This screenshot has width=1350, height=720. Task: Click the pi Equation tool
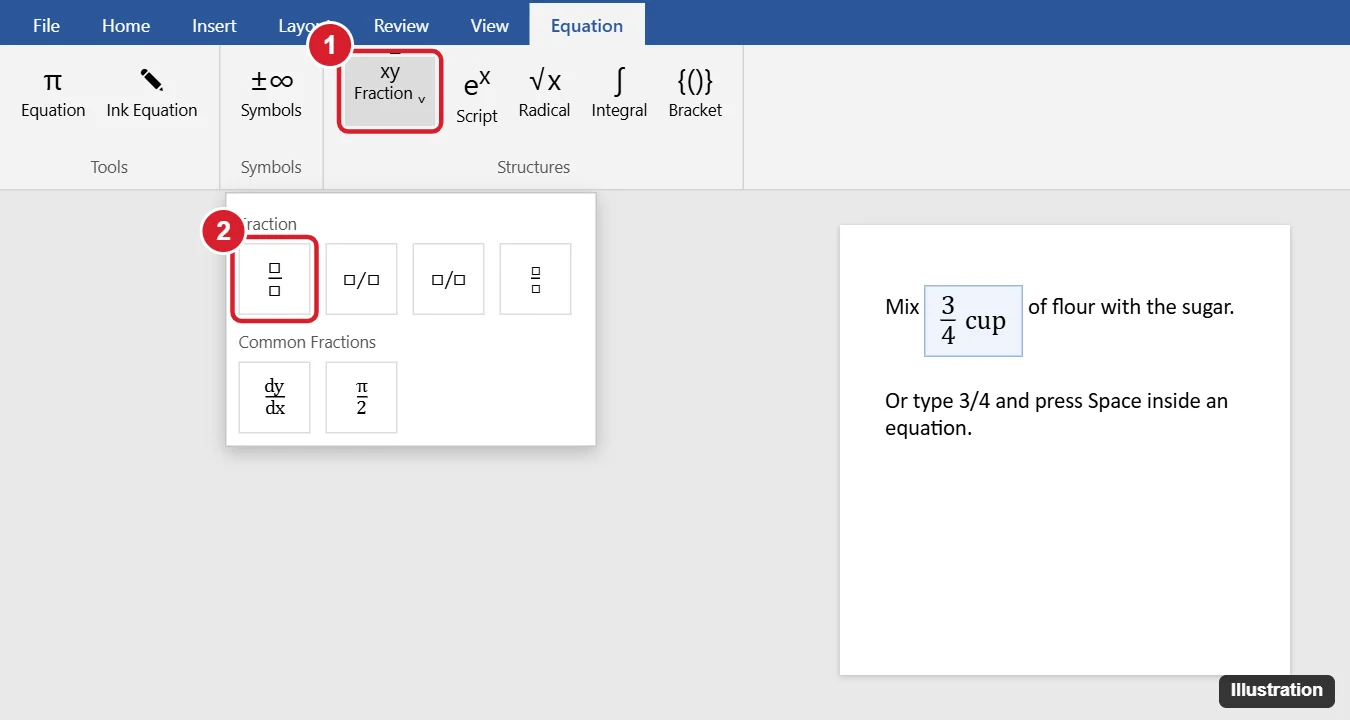click(x=53, y=94)
